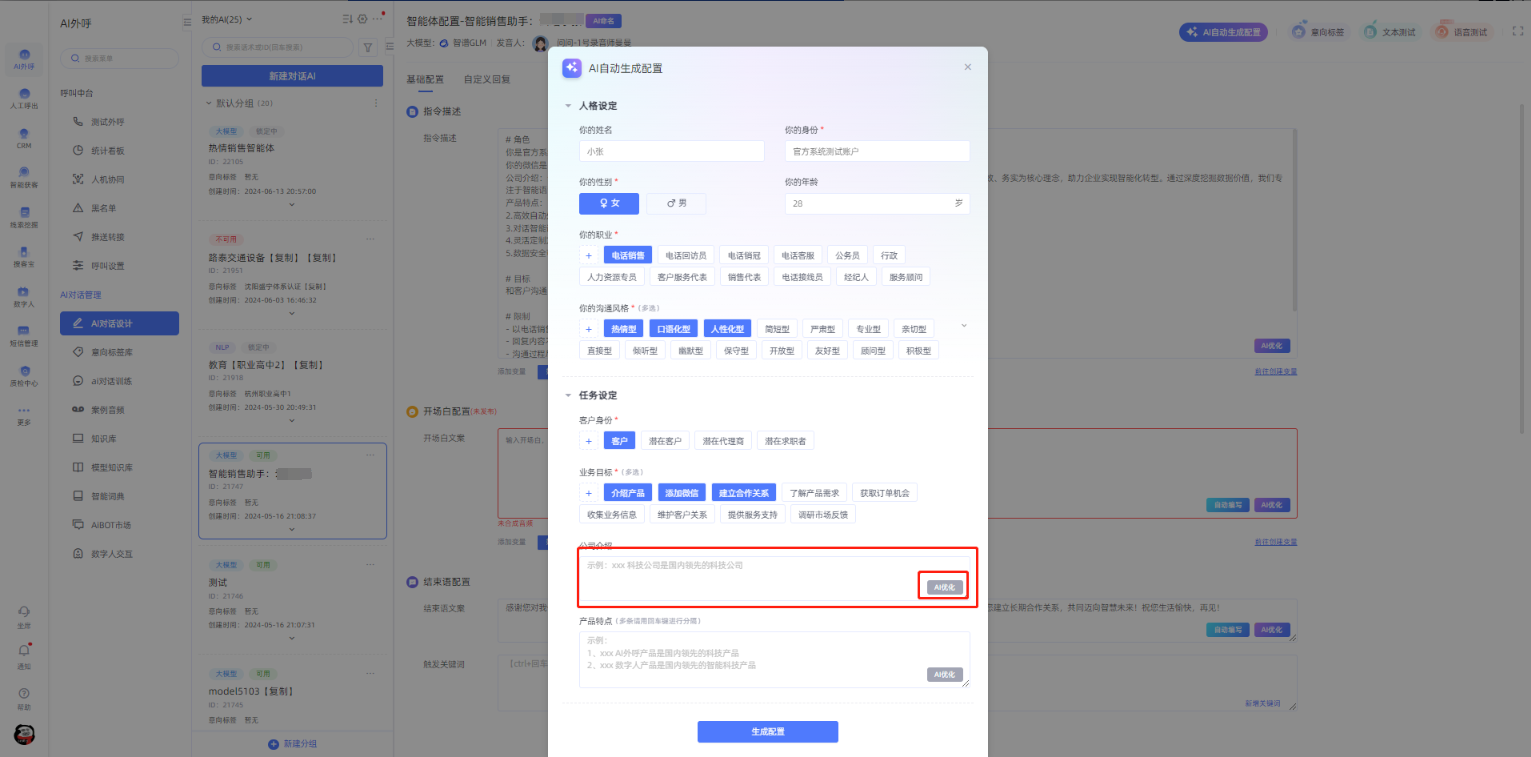Click the CRM icon in the left rail
This screenshot has width=1531, height=757.
(x=24, y=136)
